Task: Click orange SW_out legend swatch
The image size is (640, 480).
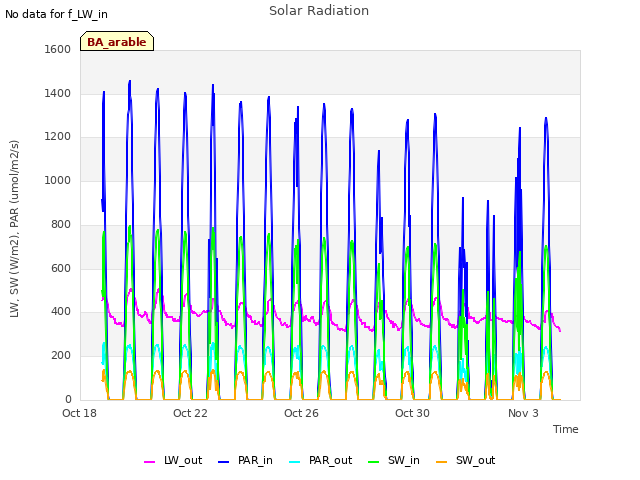Action: point(442,462)
